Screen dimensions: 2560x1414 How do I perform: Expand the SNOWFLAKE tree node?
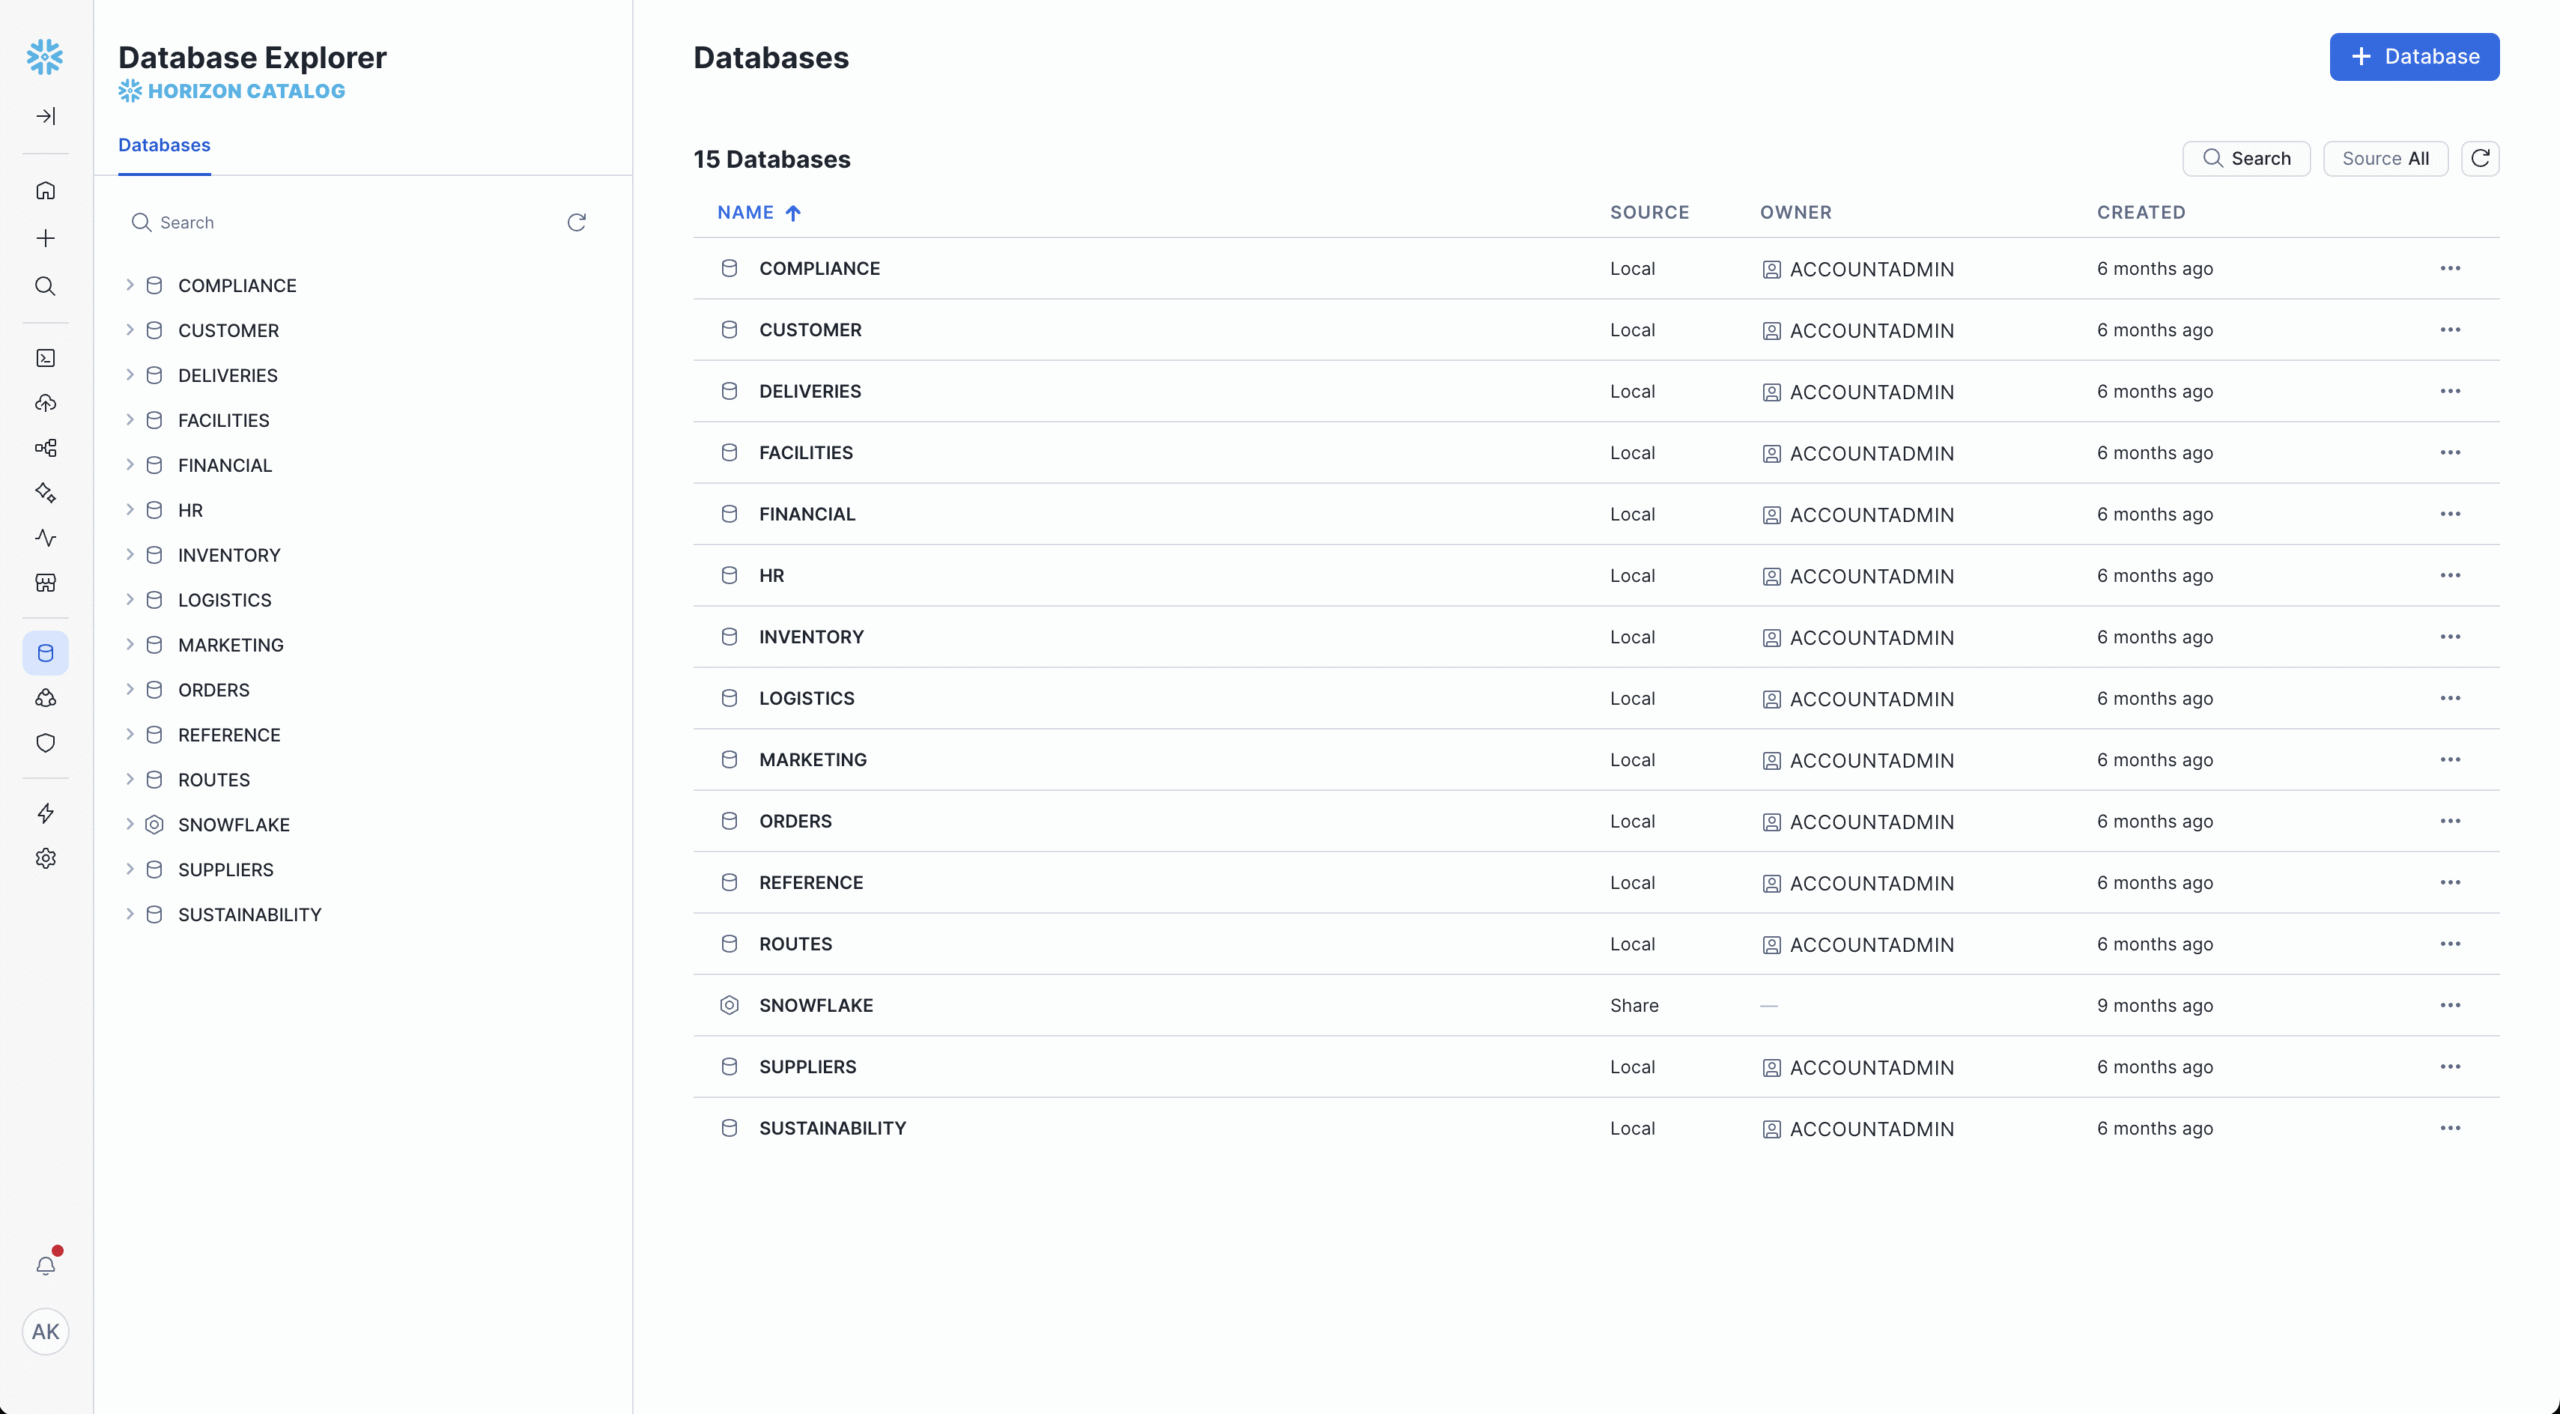point(130,824)
